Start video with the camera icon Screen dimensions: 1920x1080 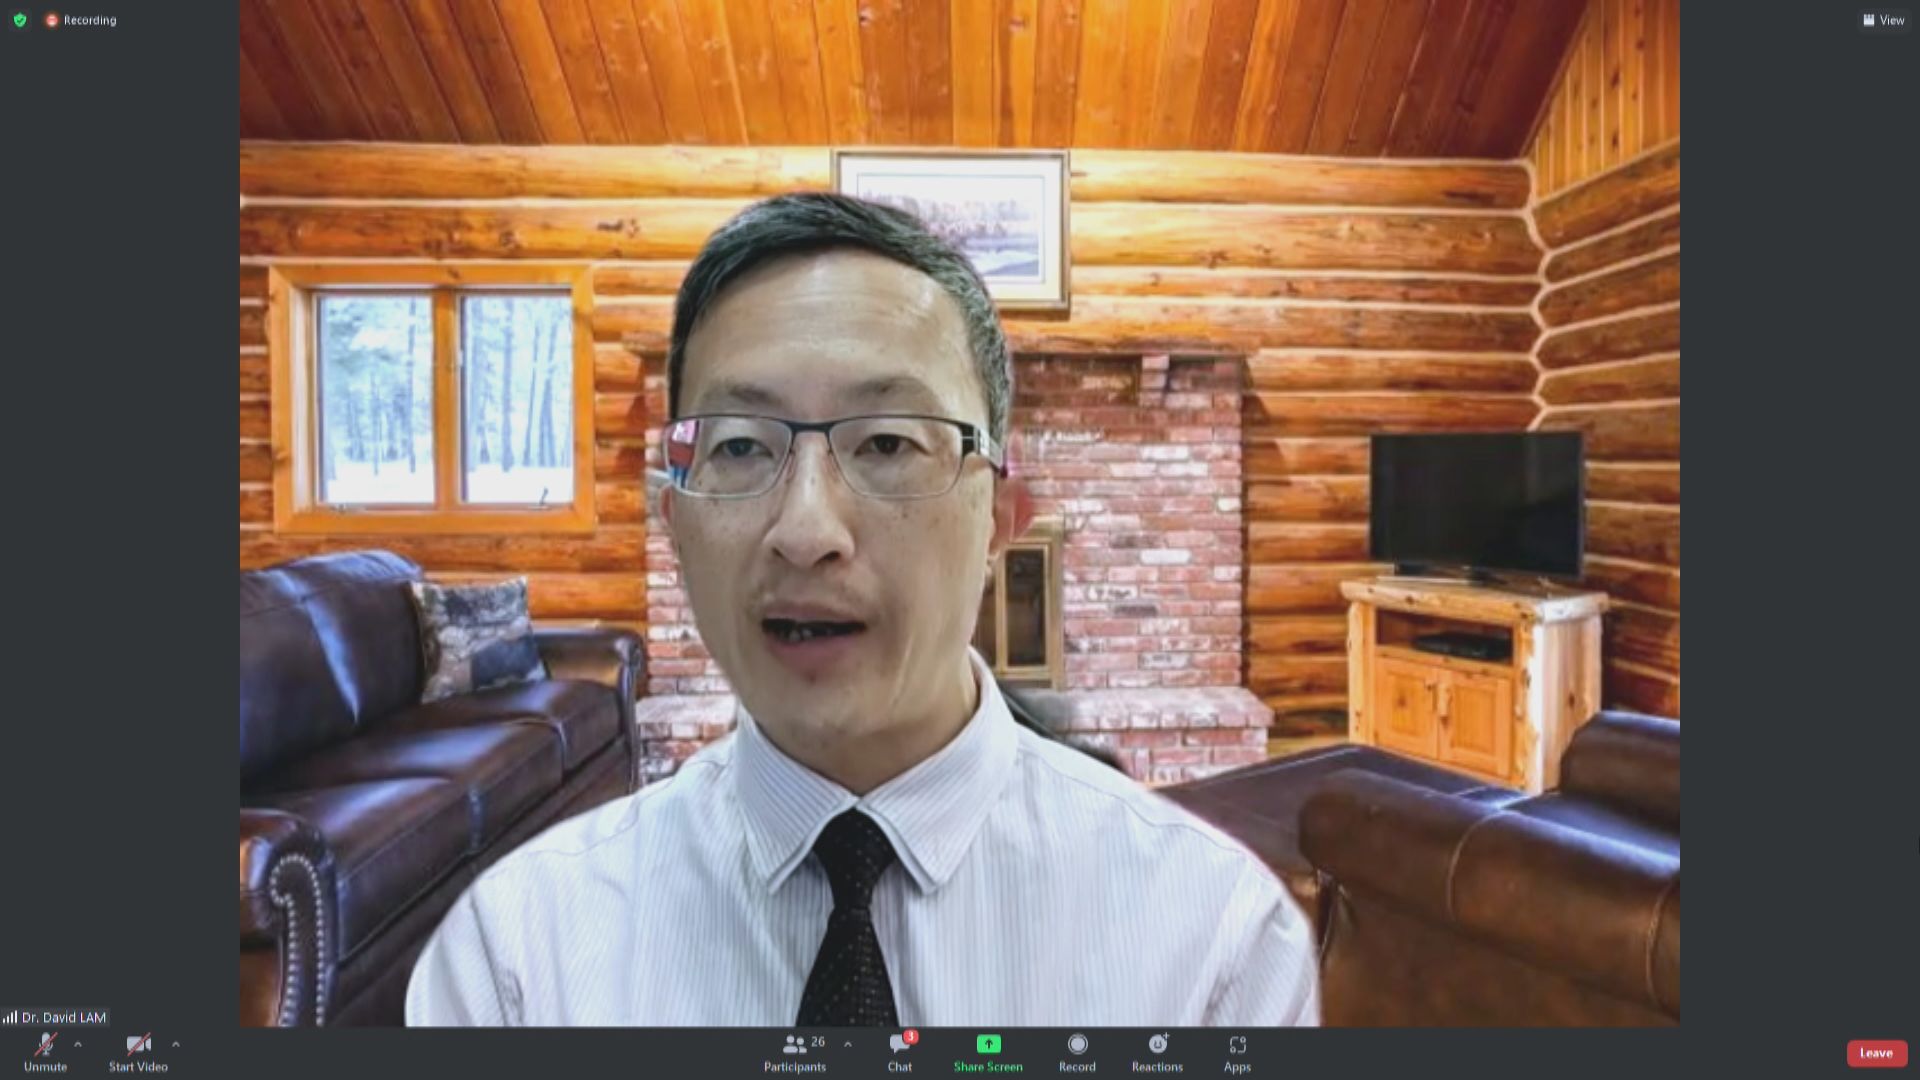[138, 1051]
